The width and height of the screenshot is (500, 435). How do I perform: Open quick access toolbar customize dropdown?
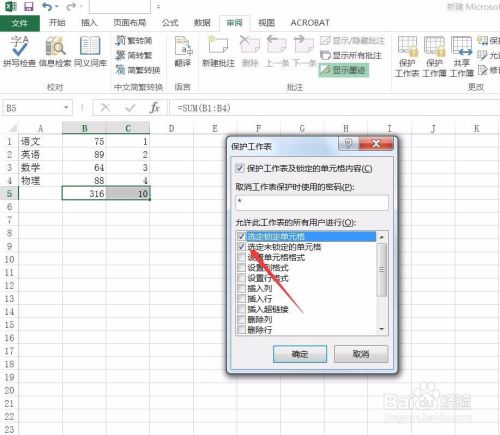pyautogui.click(x=158, y=7)
